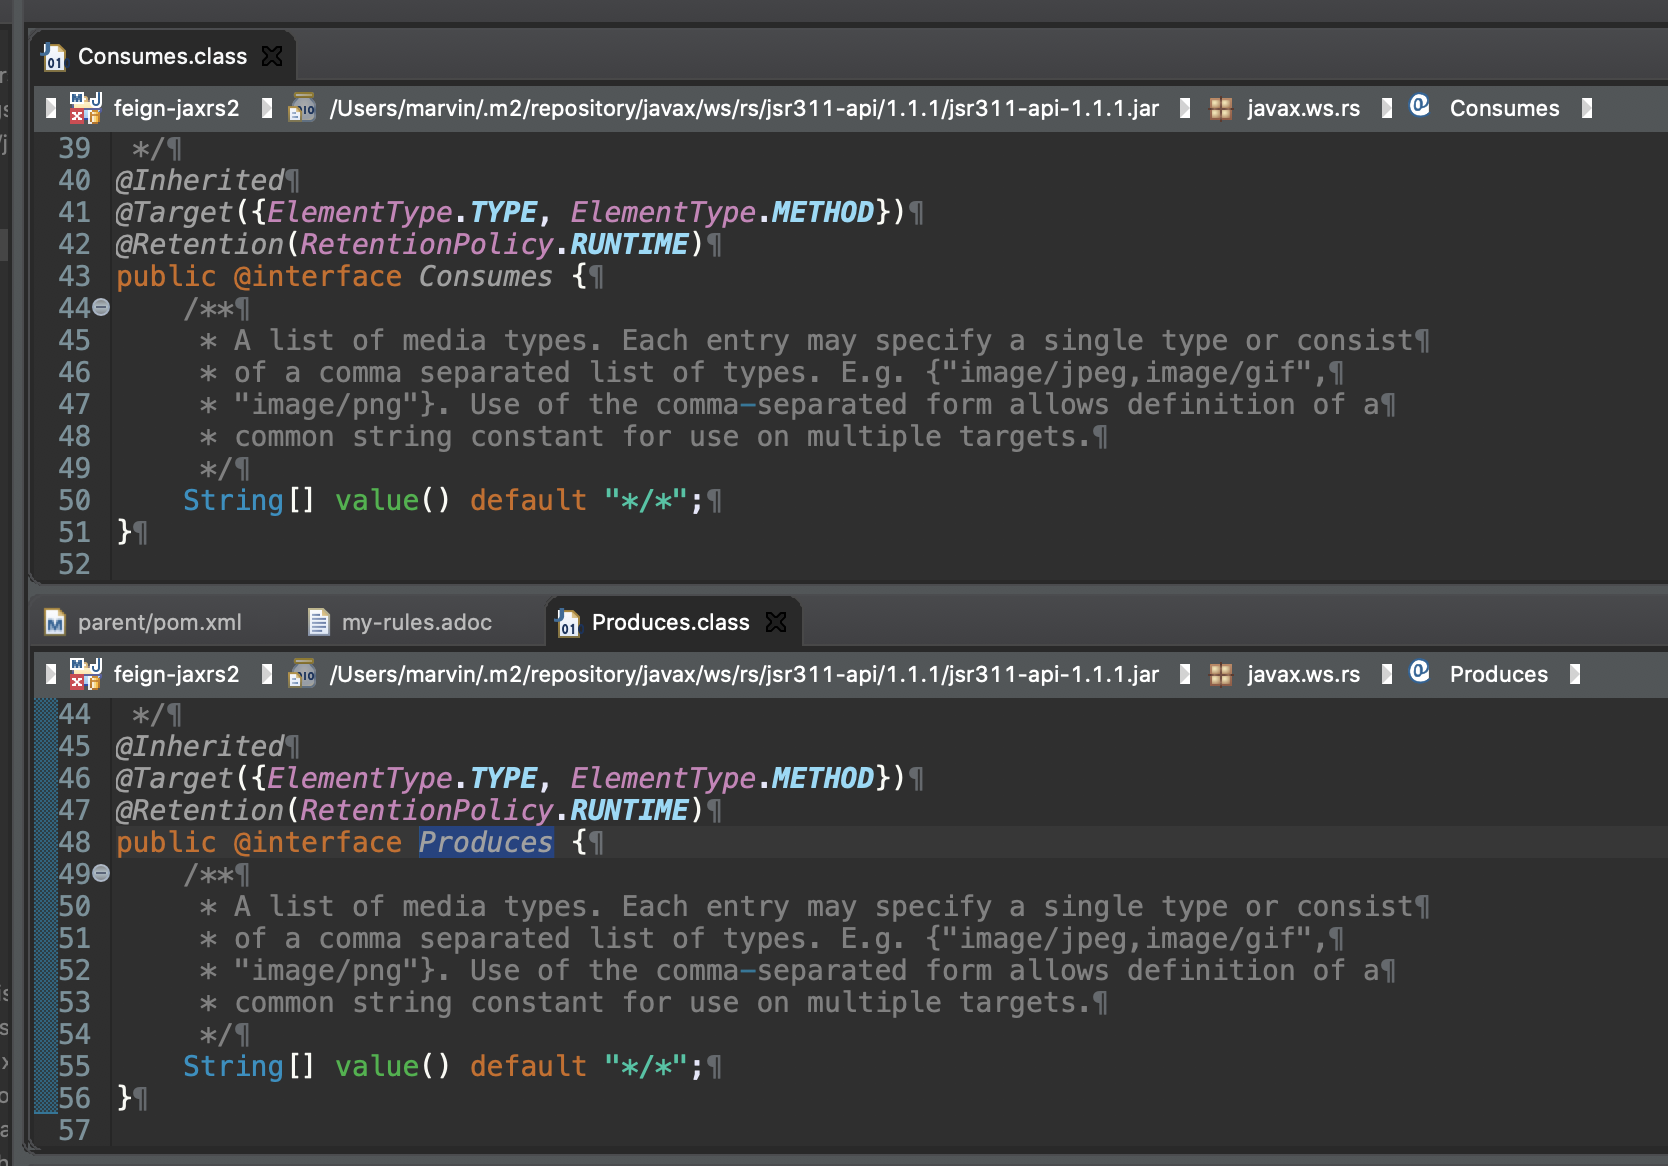Click the Consumes annotation icon in breadcrumb

1420,105
